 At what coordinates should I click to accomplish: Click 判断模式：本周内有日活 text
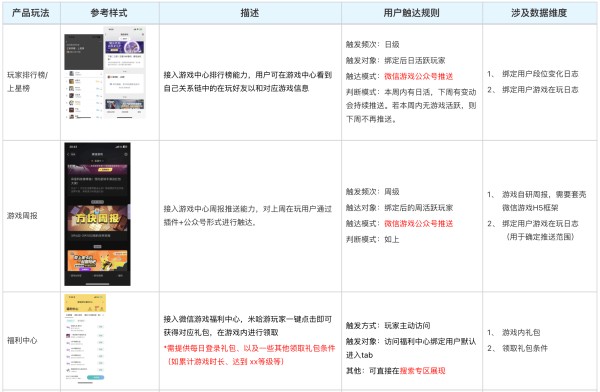(411, 106)
